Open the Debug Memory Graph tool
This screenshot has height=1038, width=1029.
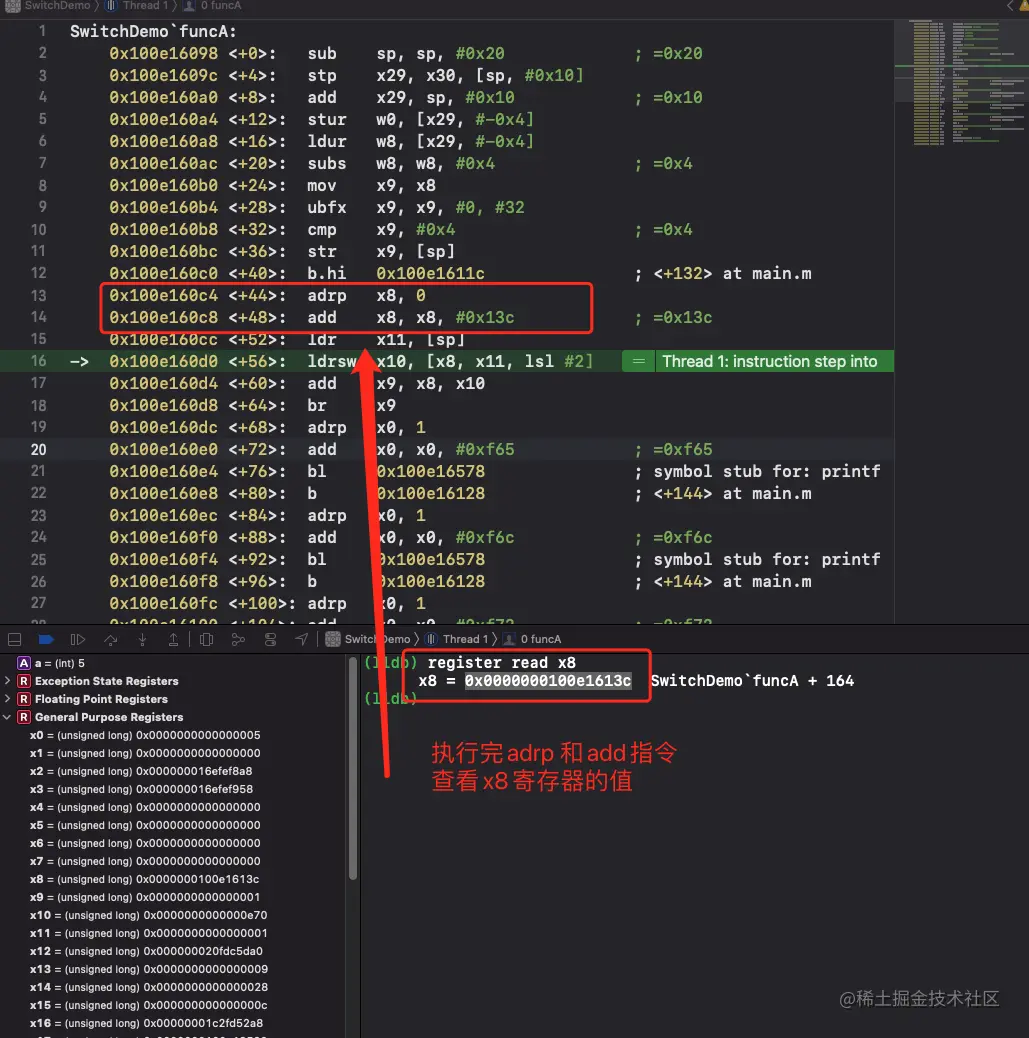point(238,638)
